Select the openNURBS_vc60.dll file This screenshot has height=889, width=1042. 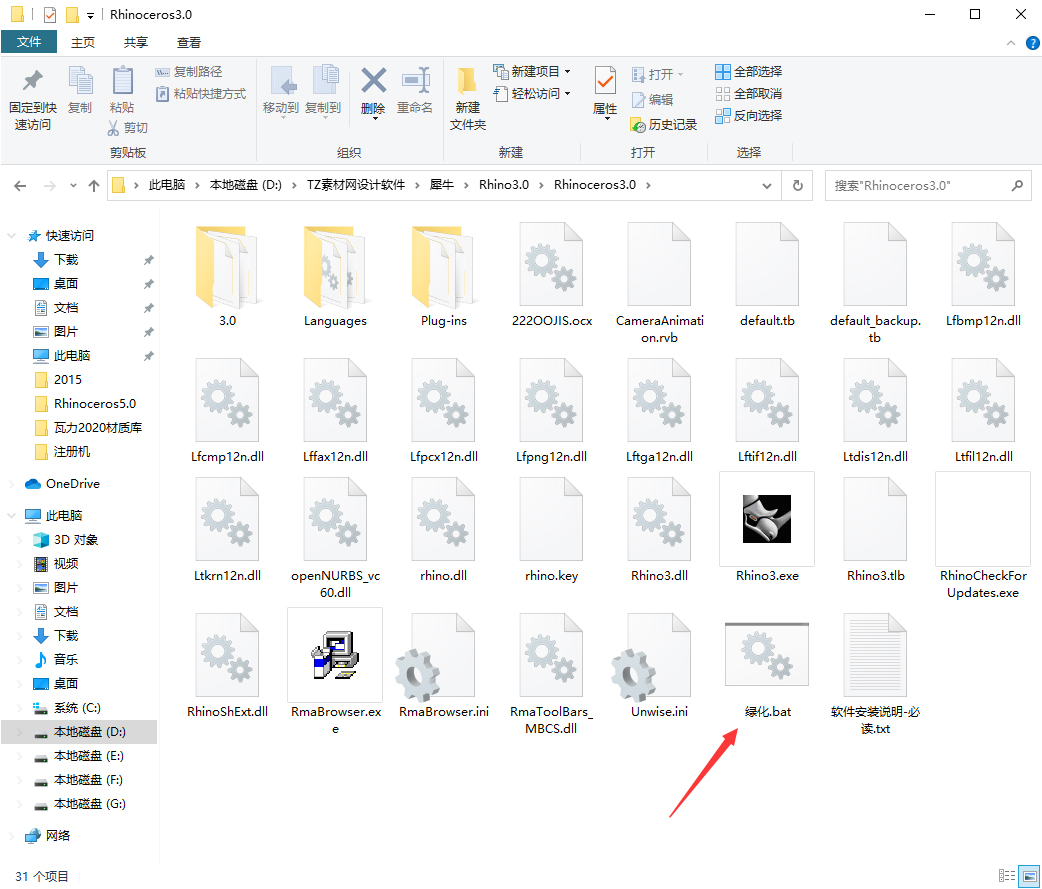tap(335, 538)
